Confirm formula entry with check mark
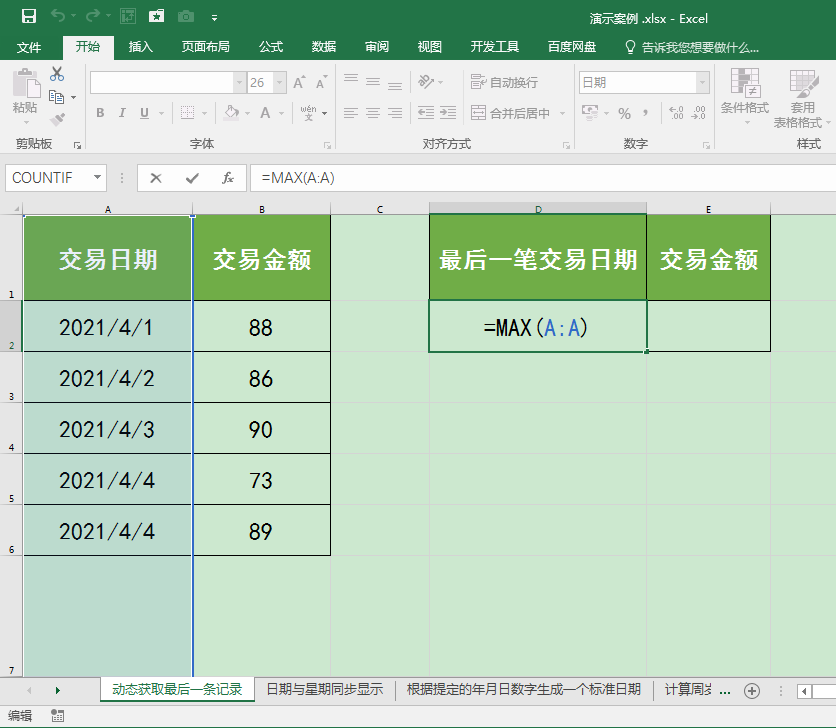 coord(192,178)
